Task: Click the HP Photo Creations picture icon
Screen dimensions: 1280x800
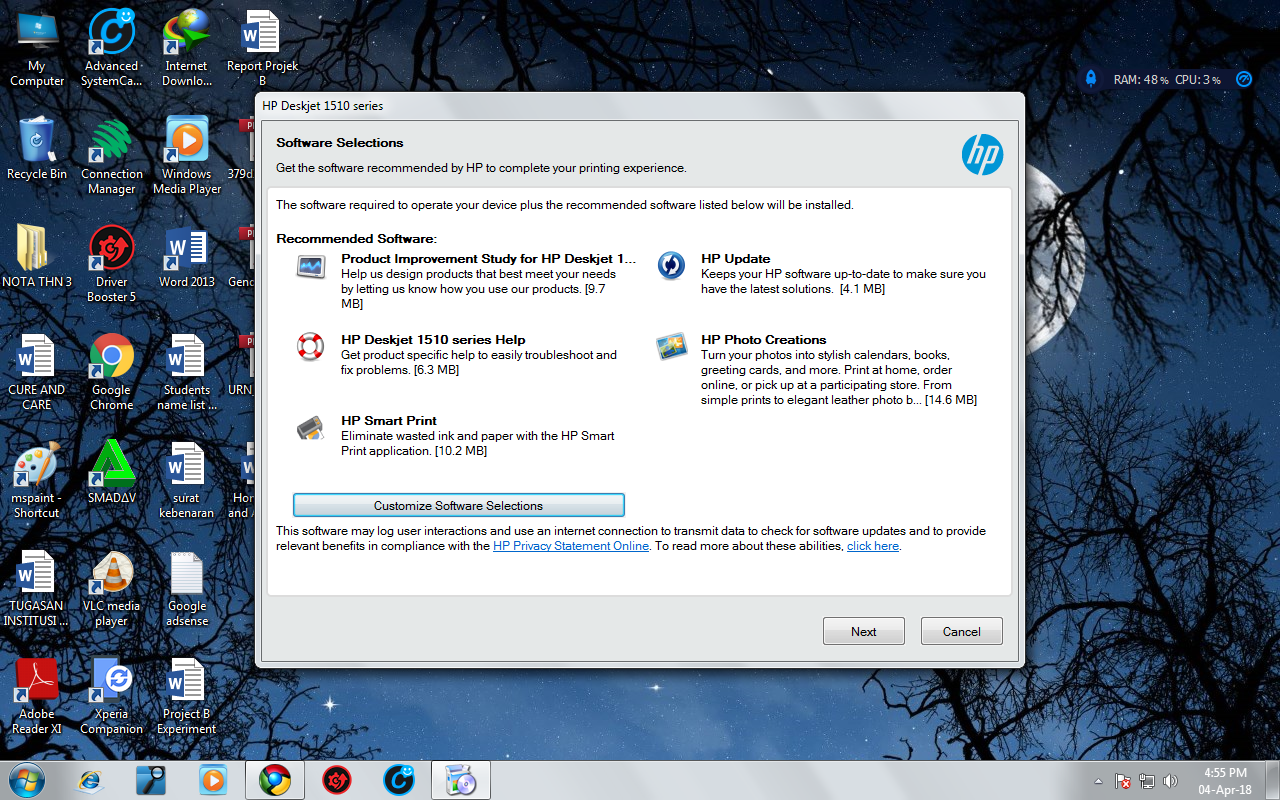Action: [671, 347]
